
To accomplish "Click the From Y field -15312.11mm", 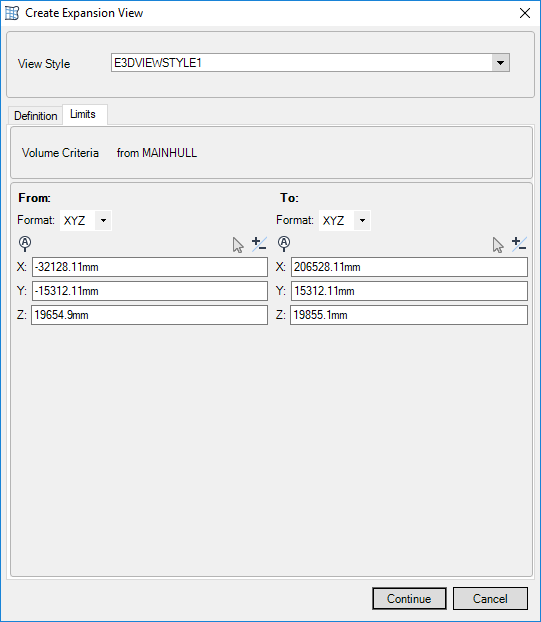I will tap(150, 291).
